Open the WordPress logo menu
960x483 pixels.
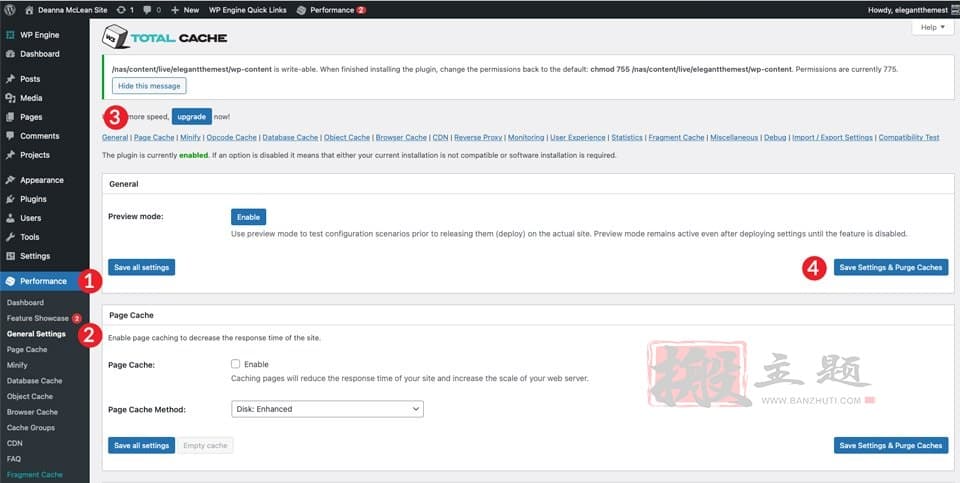tap(10, 10)
